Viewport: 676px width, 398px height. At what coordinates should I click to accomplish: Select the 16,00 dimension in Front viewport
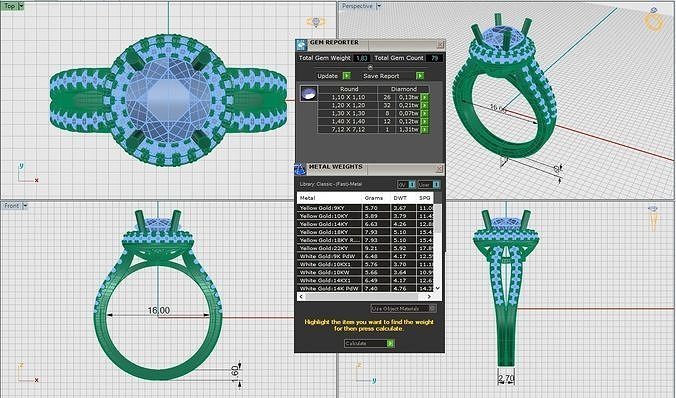tap(159, 310)
